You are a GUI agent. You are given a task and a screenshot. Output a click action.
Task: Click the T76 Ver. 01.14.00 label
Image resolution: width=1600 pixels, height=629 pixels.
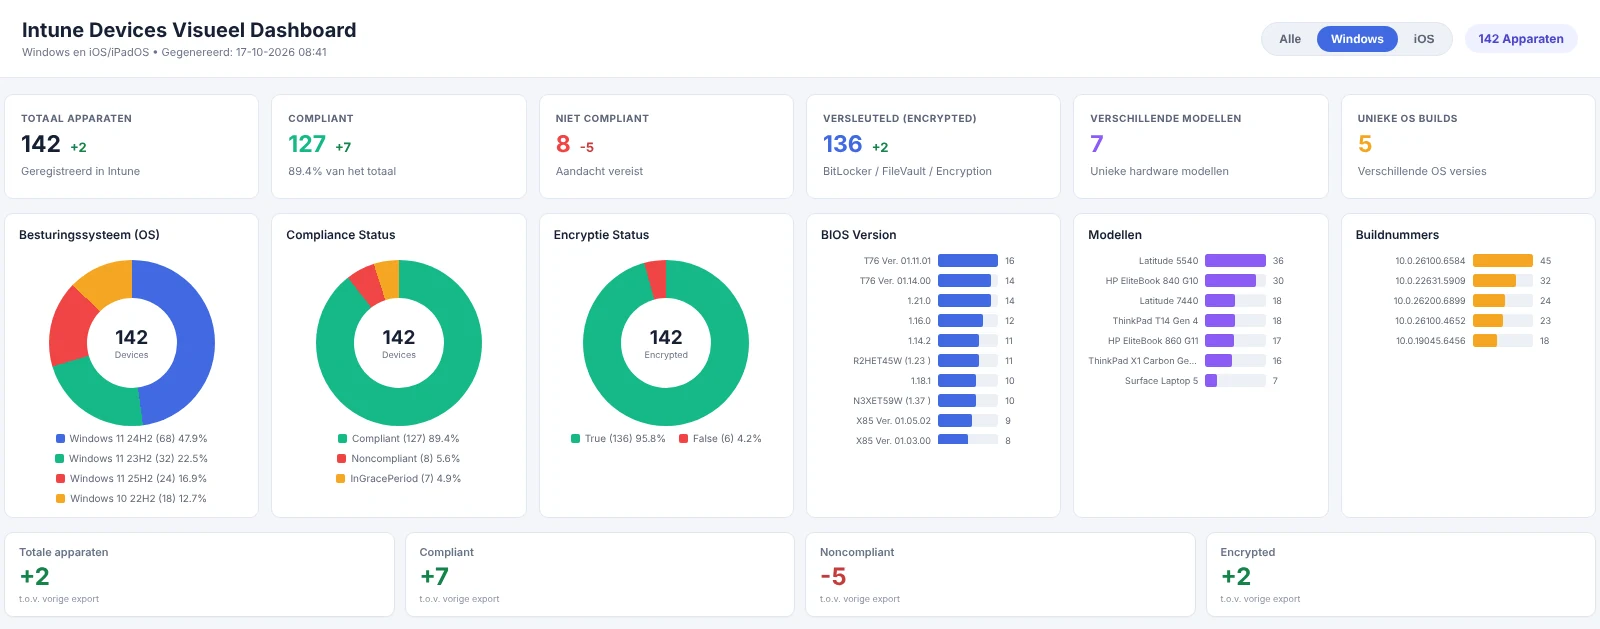click(895, 281)
